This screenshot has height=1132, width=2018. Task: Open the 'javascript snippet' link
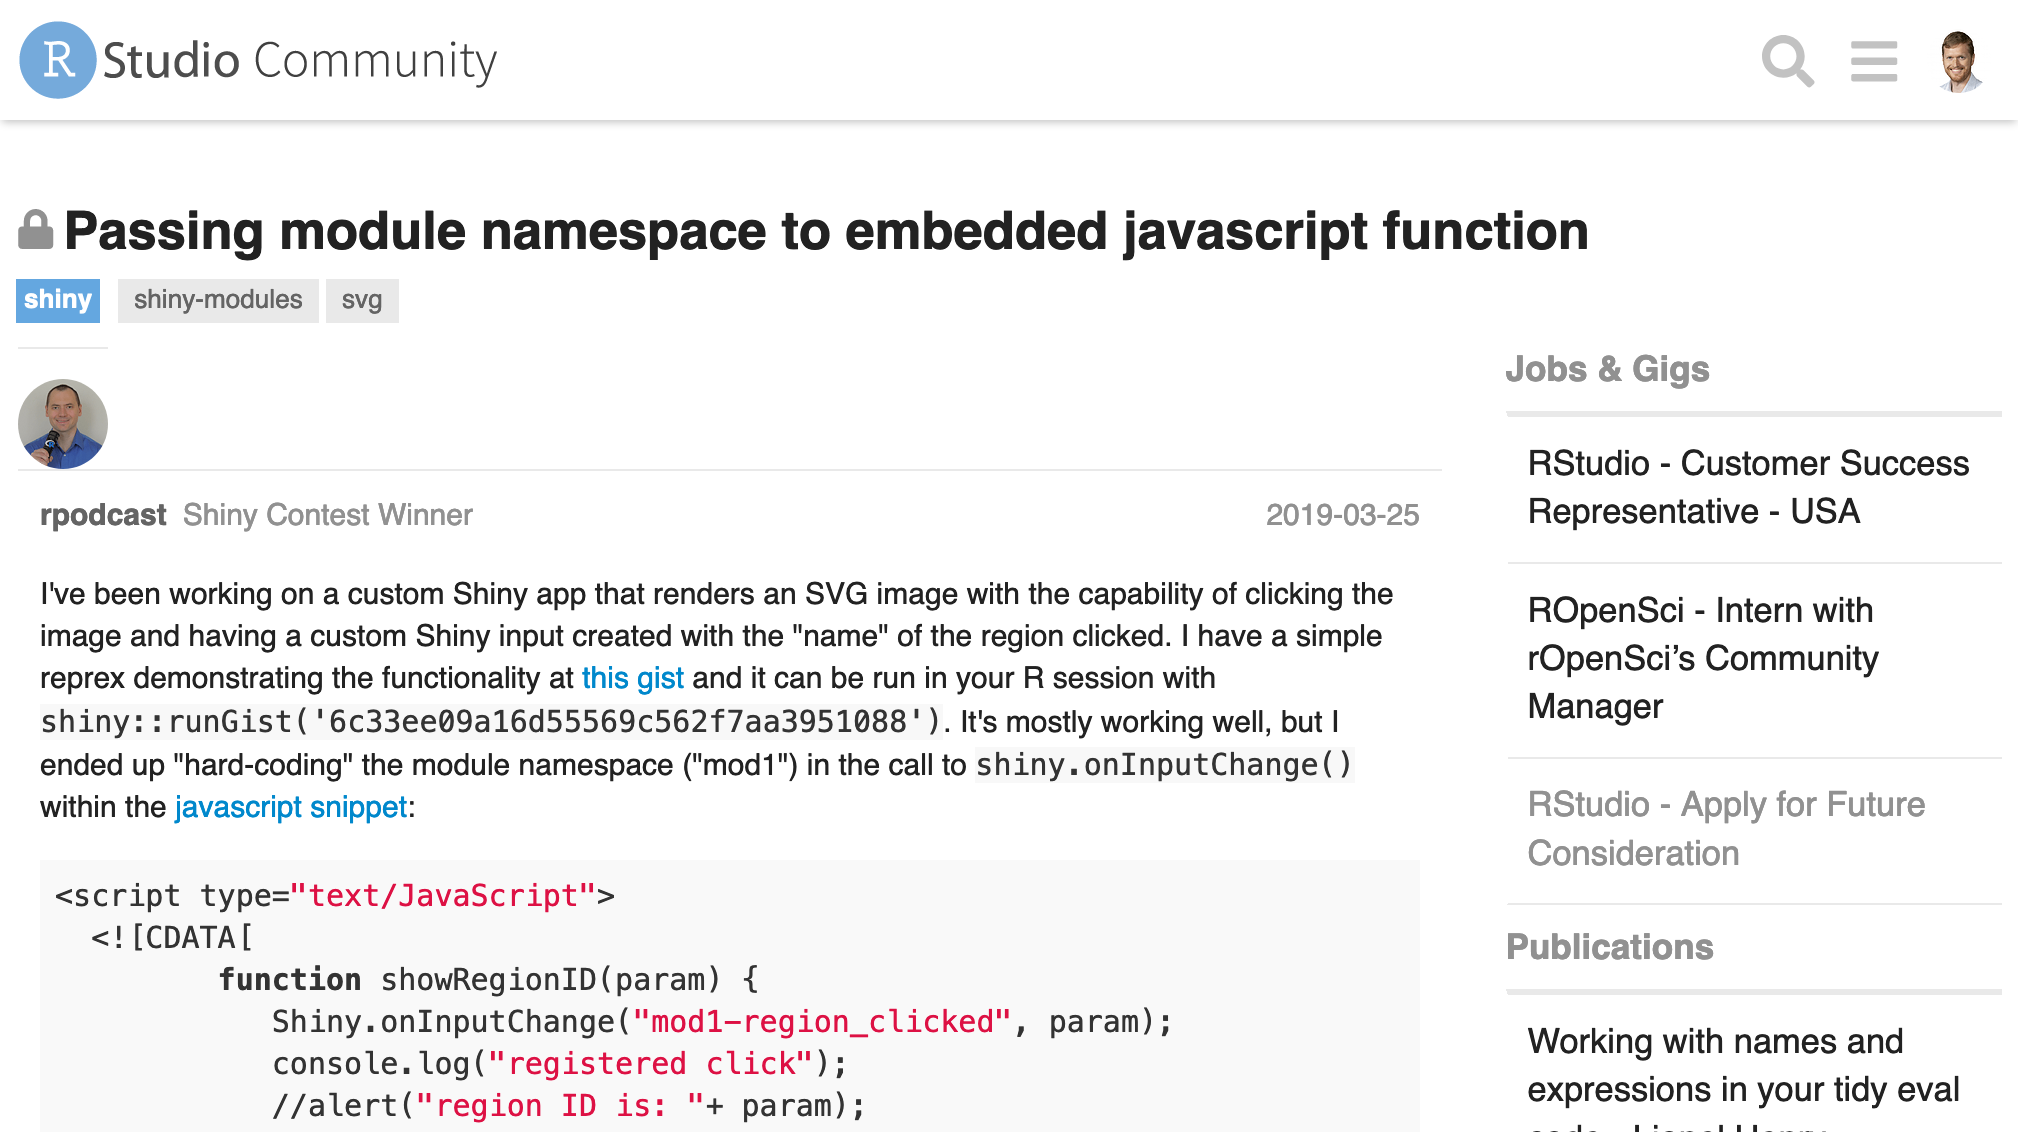tap(291, 807)
